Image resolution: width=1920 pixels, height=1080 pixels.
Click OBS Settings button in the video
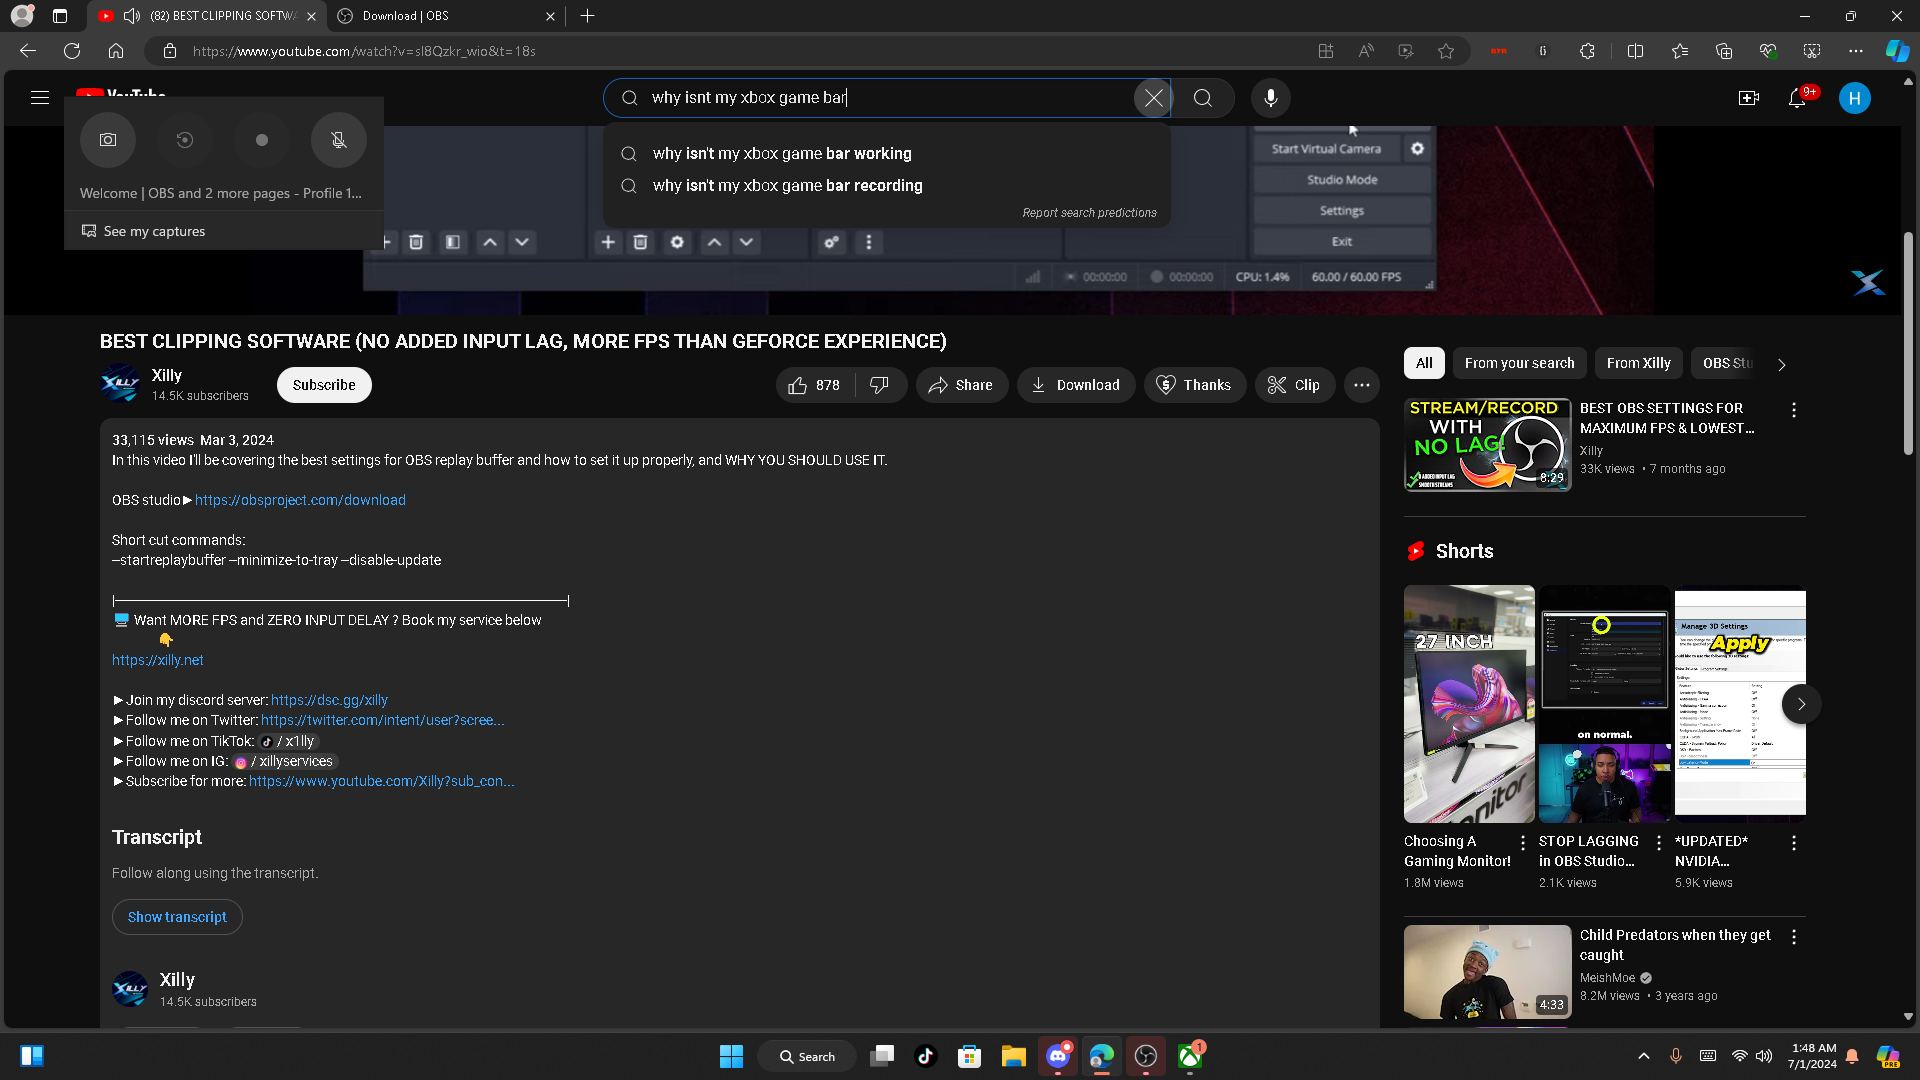coord(1342,211)
